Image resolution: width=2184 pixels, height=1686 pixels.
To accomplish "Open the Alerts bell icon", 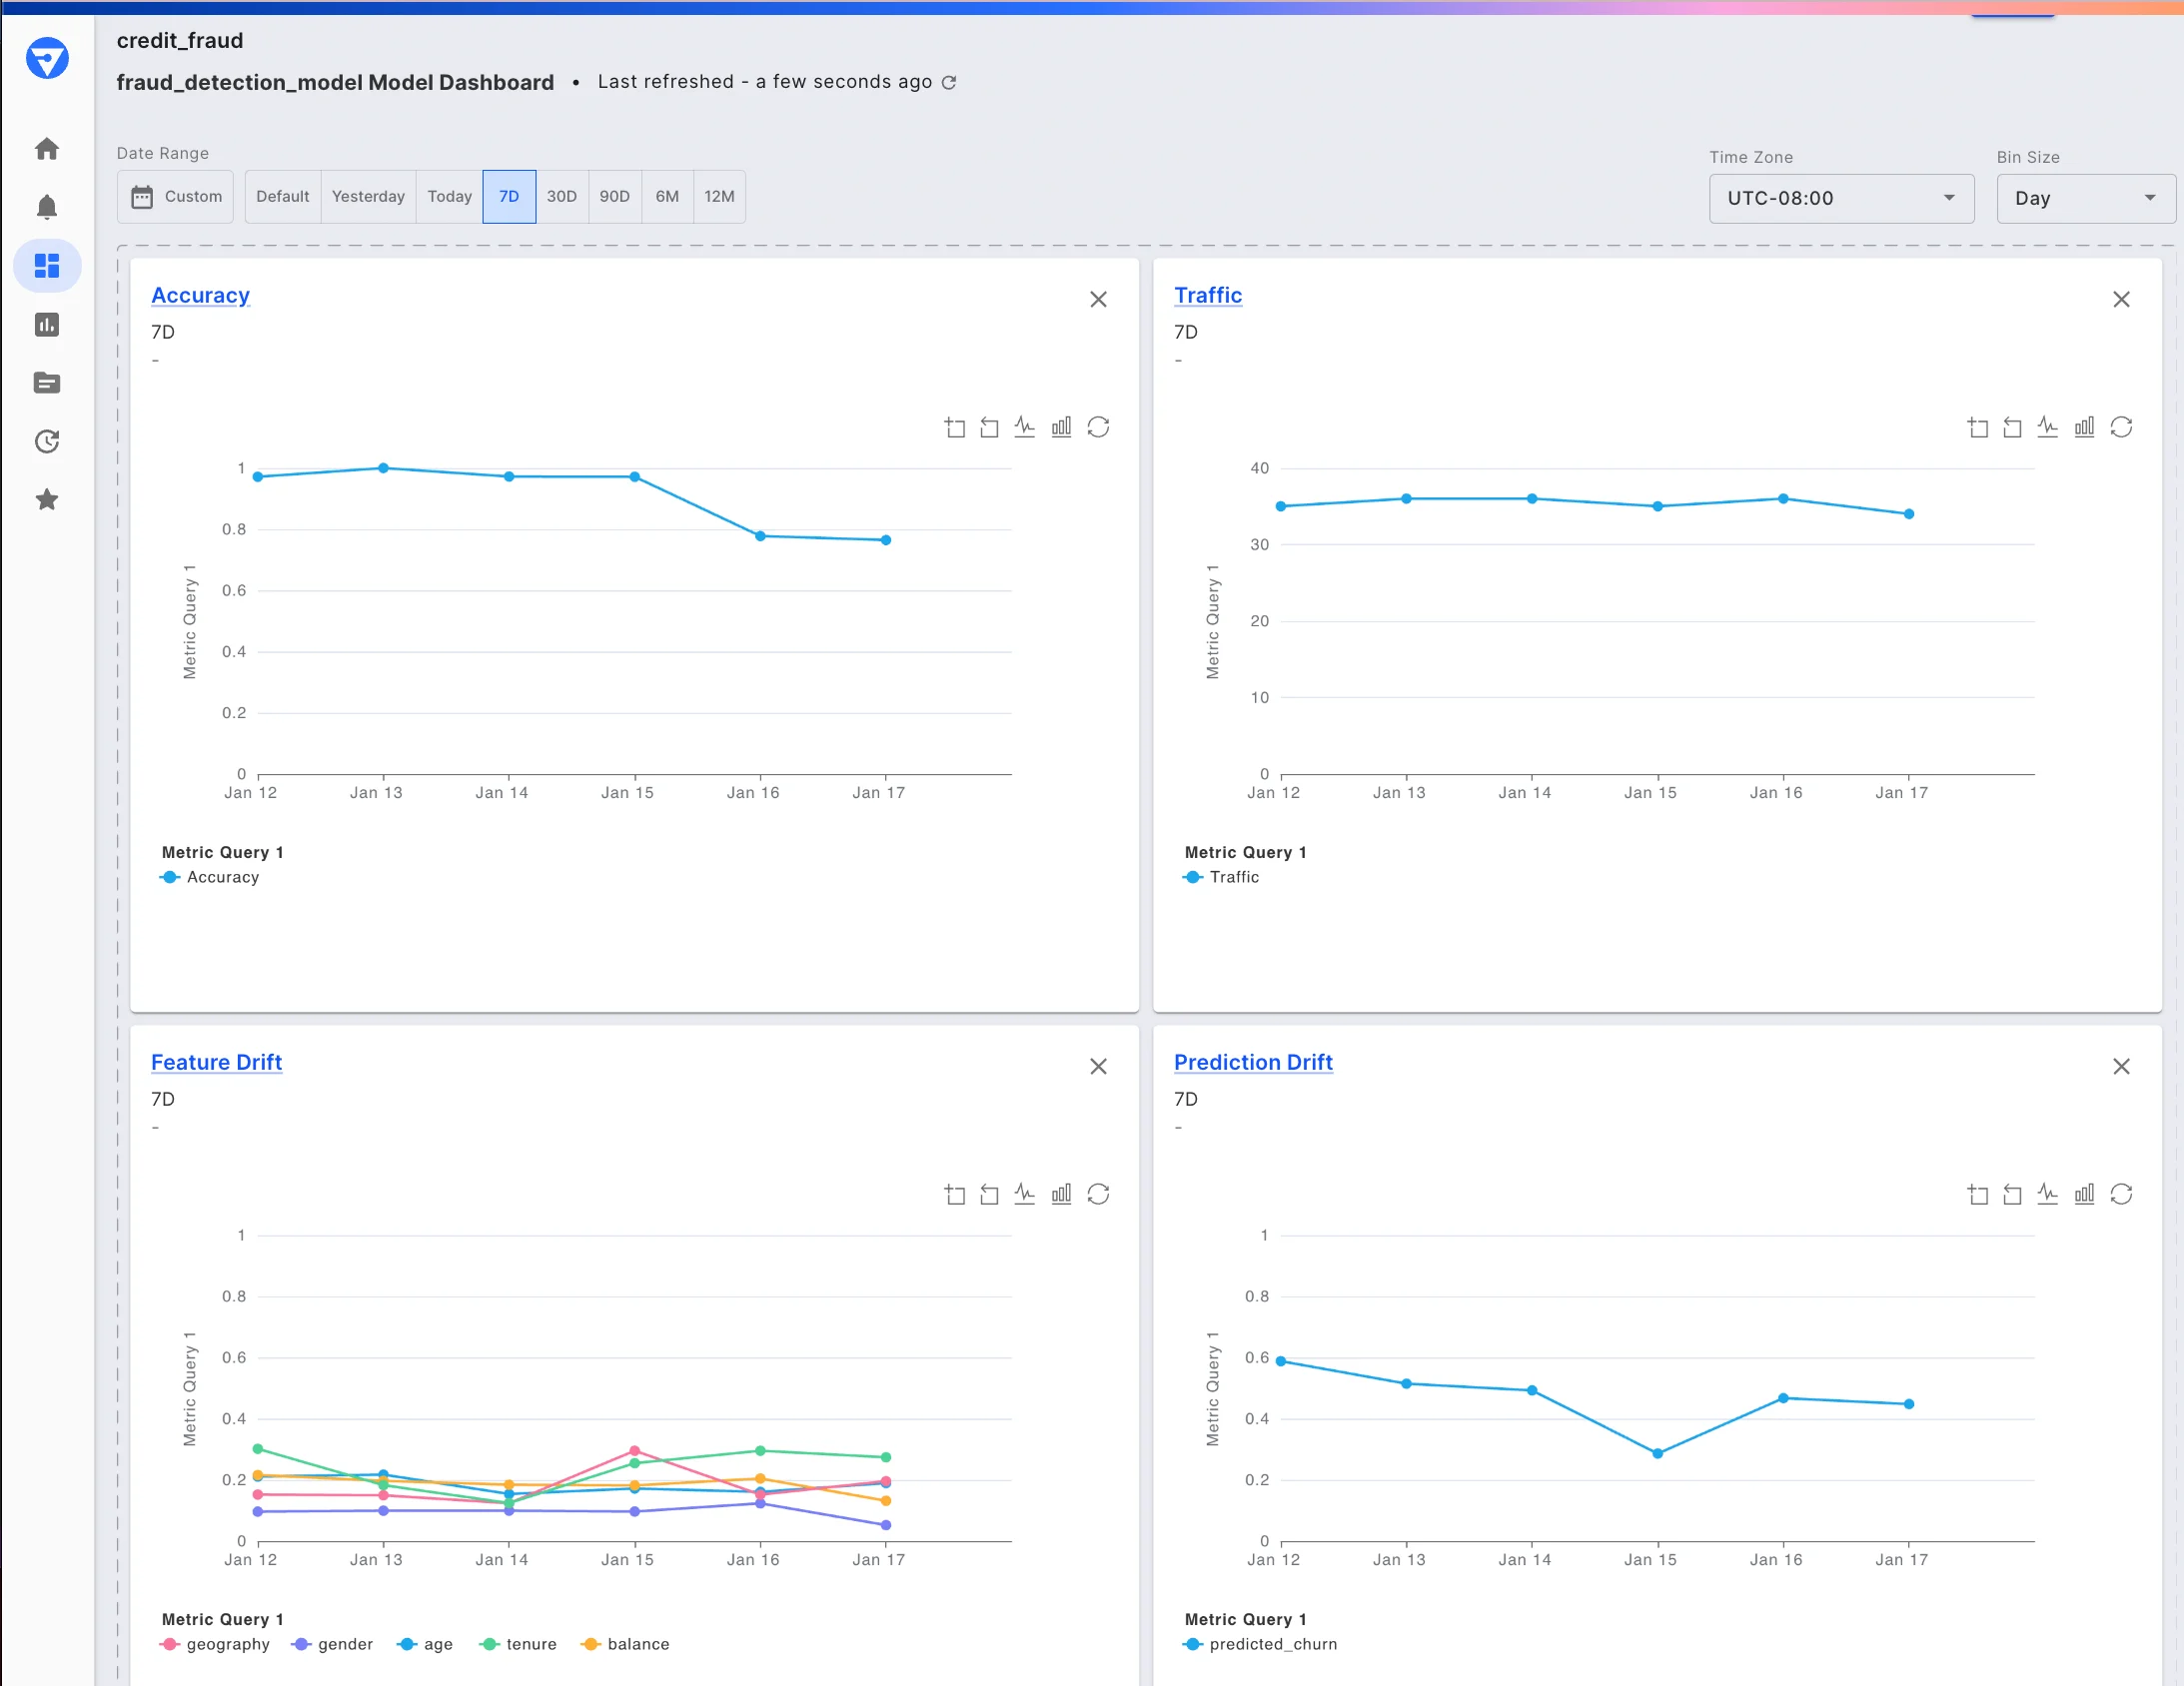I will click(x=47, y=207).
